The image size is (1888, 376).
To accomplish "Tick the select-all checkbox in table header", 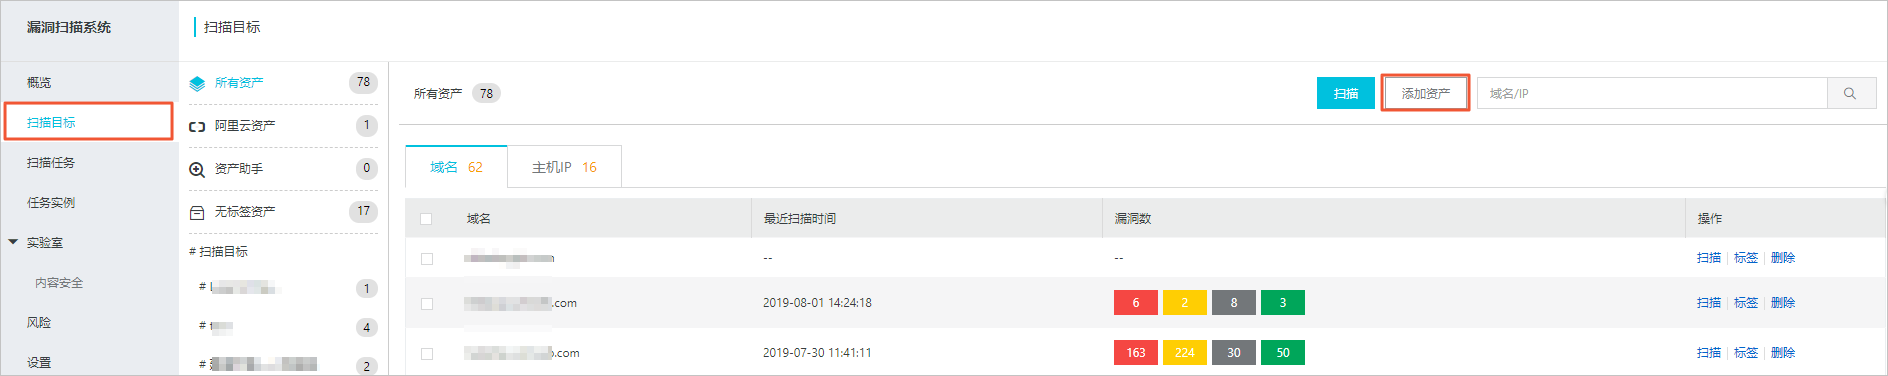I will pyautogui.click(x=426, y=218).
